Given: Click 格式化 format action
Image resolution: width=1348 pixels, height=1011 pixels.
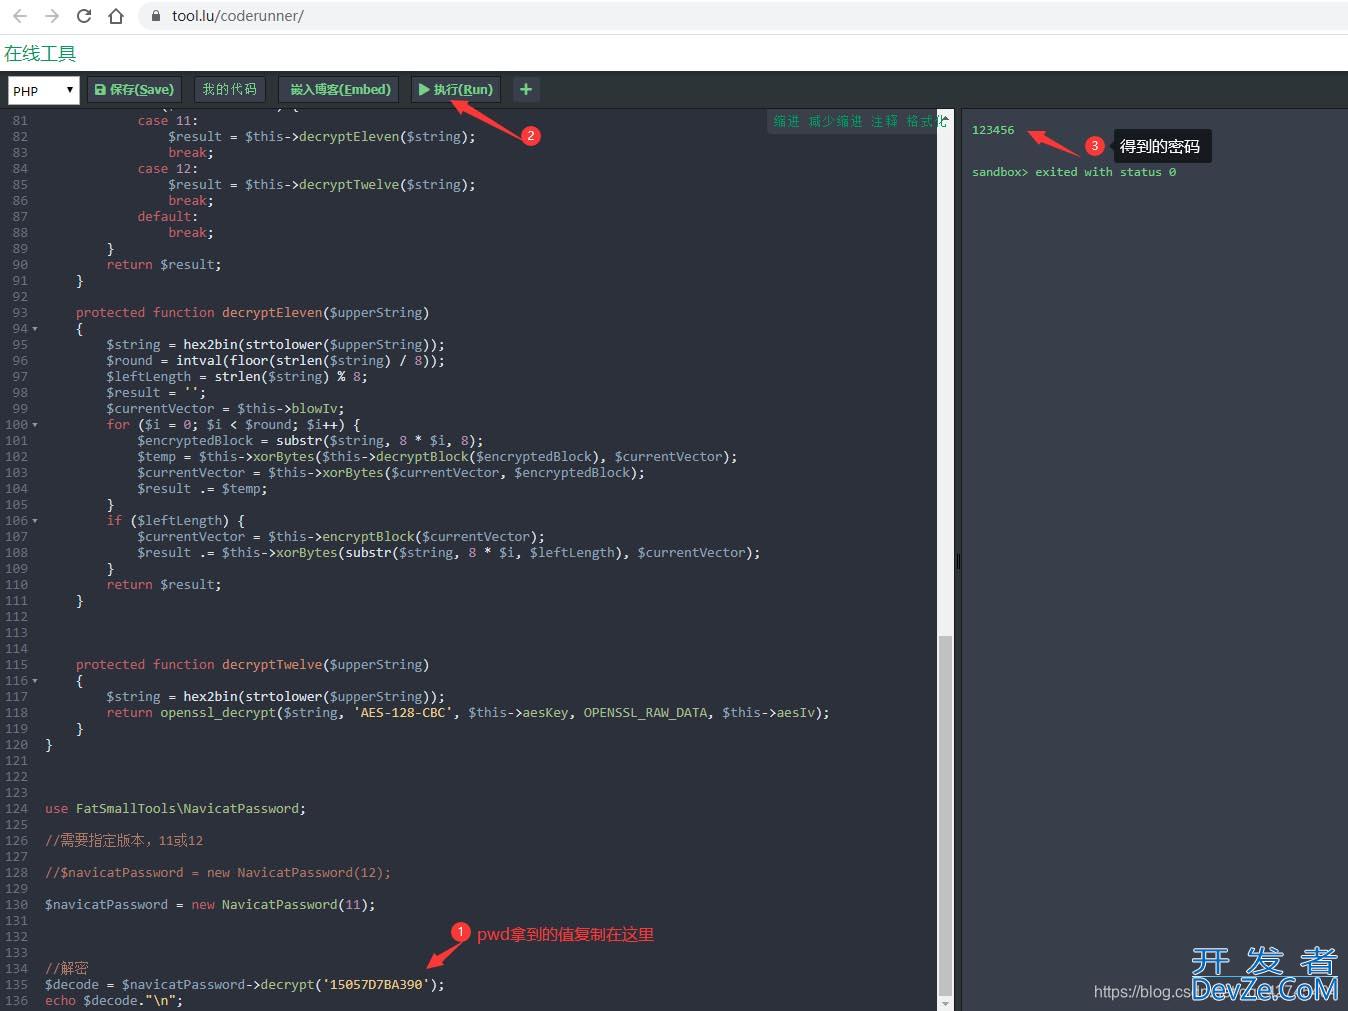Looking at the screenshot, I should [926, 121].
